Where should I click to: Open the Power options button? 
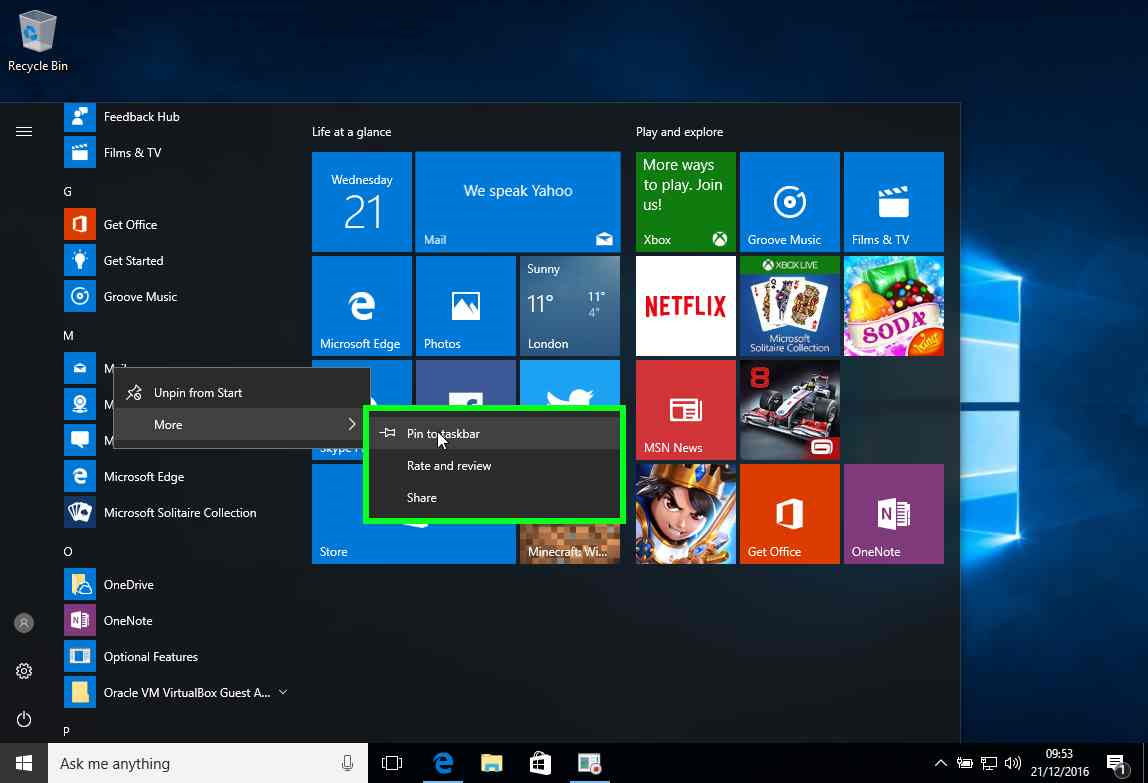(23, 719)
